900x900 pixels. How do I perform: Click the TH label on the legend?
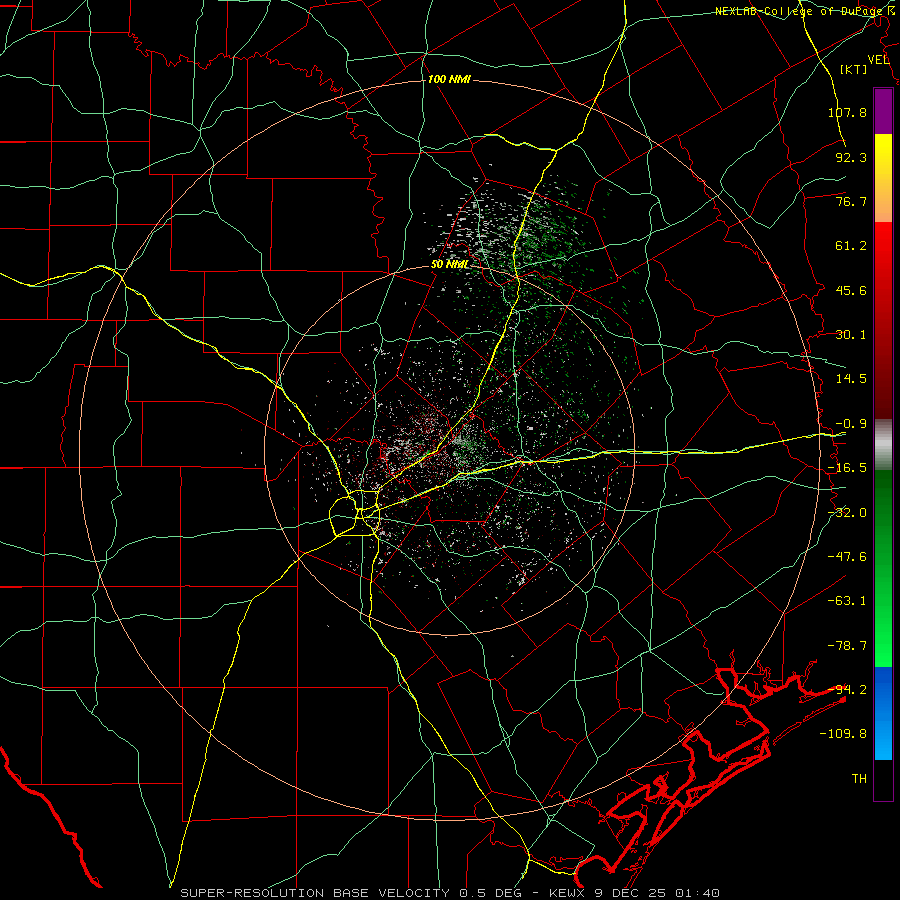click(x=859, y=779)
